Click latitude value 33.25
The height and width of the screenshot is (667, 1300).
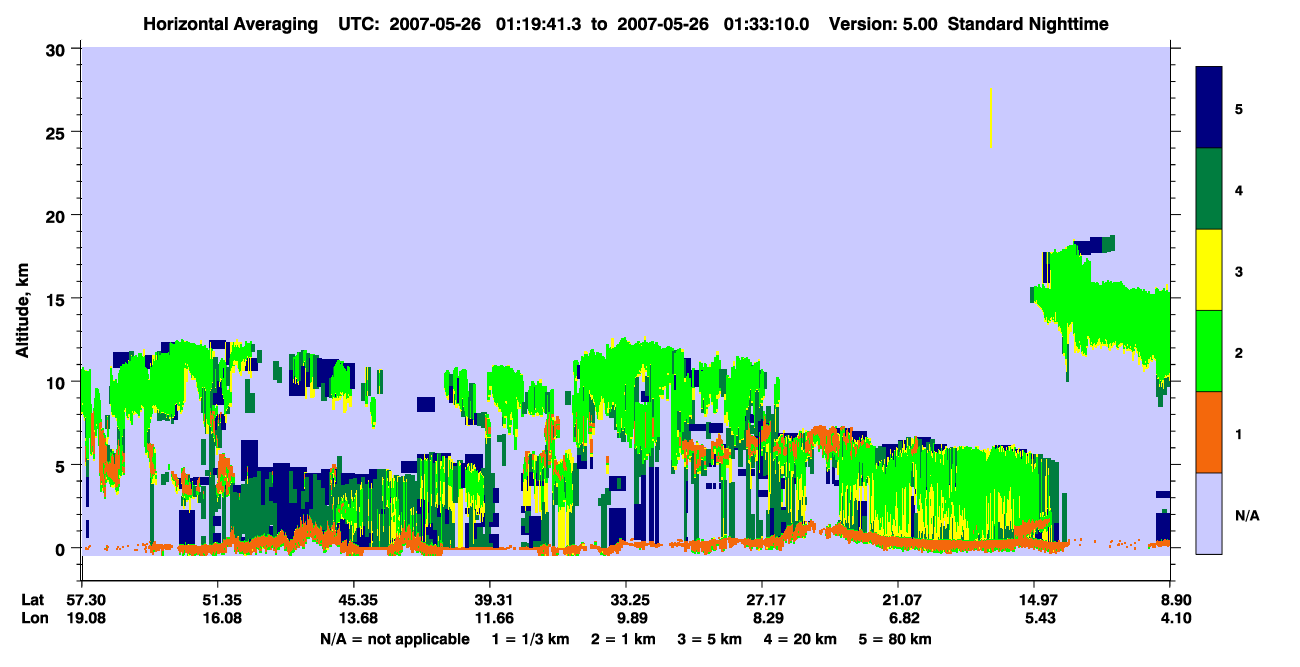(625, 600)
